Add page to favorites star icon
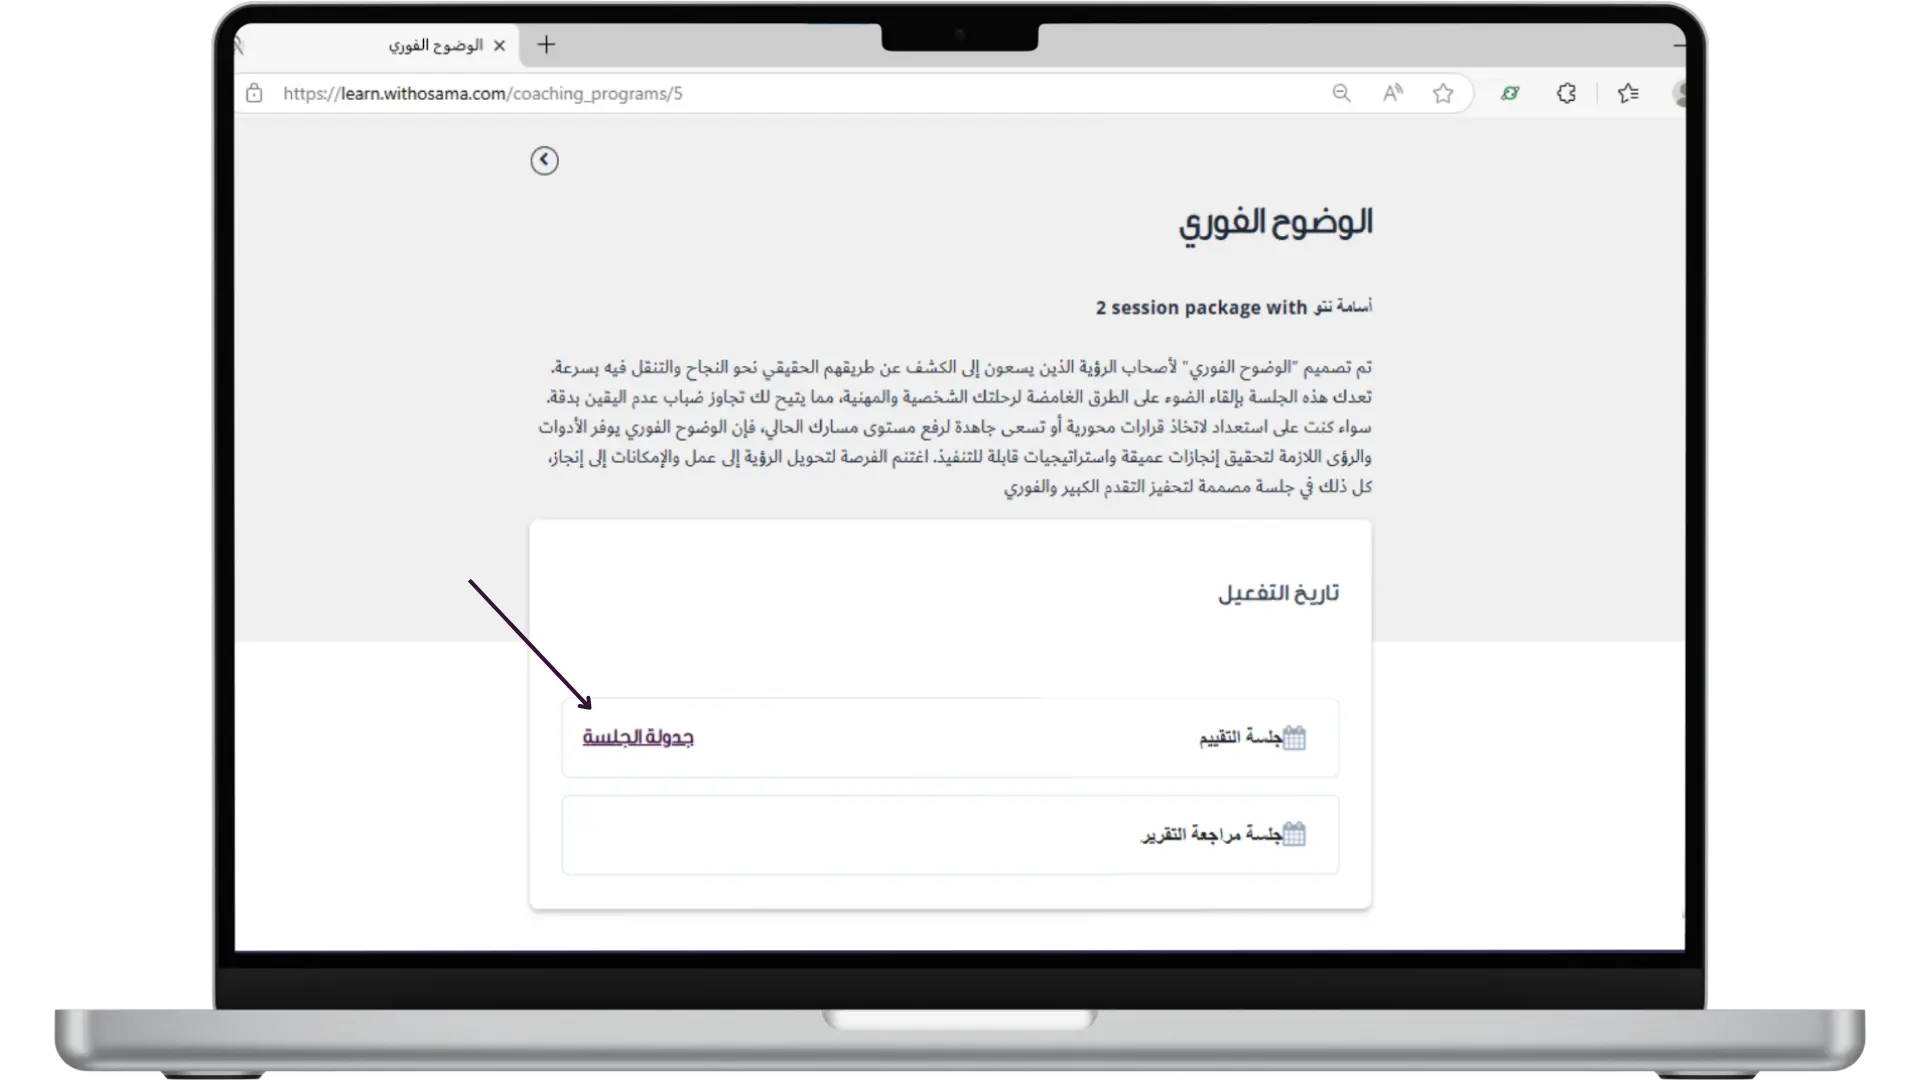This screenshot has height=1080, width=1920. 1442,93
